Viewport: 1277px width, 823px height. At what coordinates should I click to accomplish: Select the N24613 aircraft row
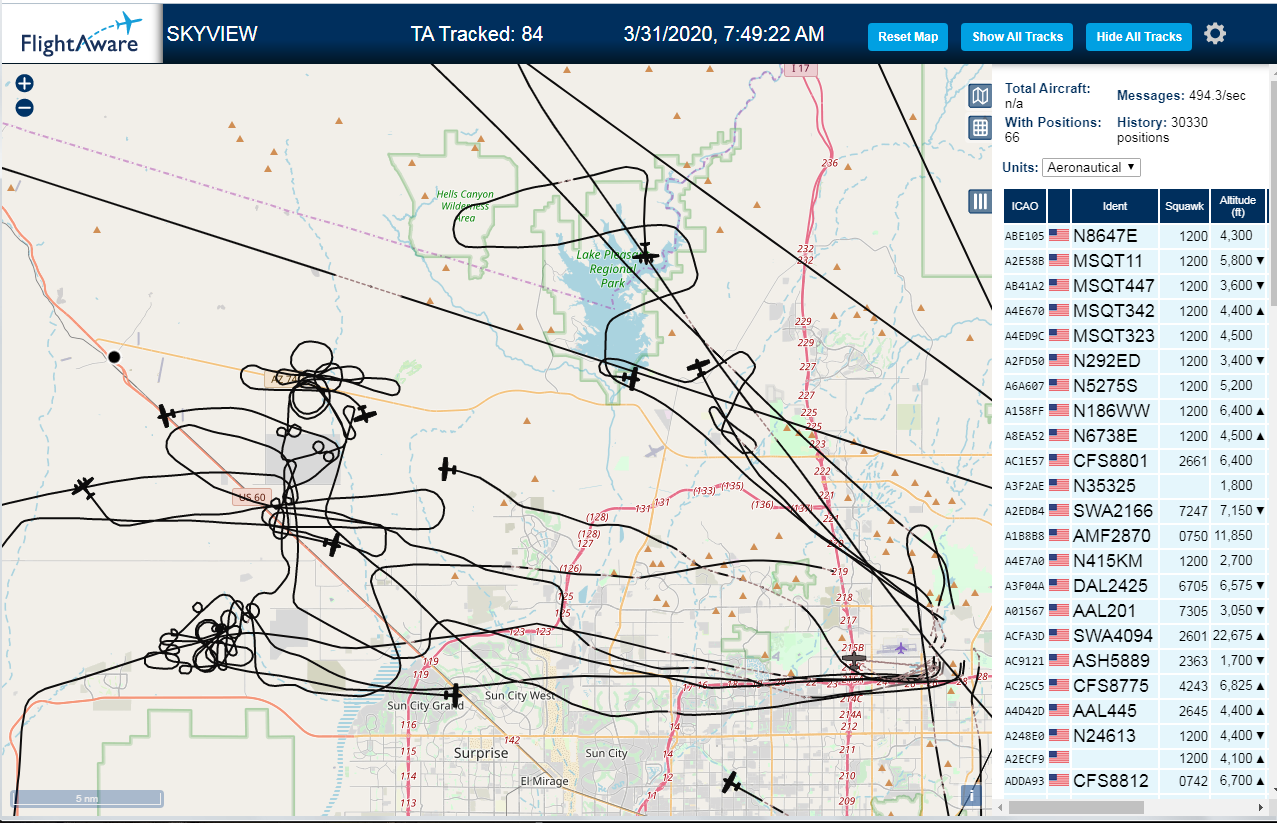[1136, 736]
